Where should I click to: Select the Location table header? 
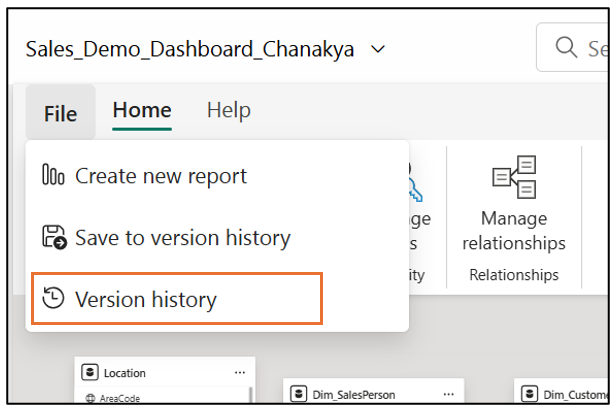(x=165, y=372)
